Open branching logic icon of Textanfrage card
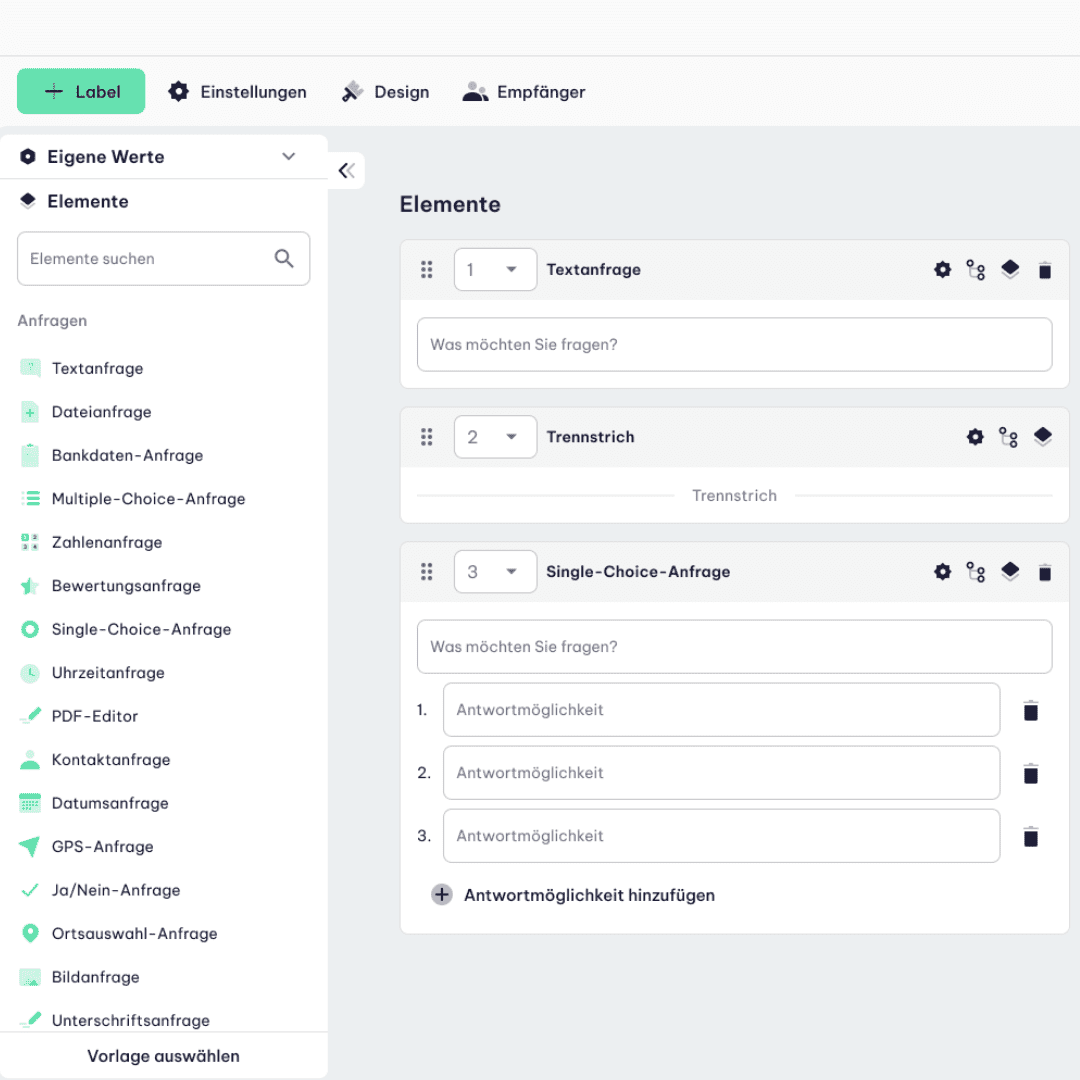Screen dimensions: 1080x1080 pos(975,269)
